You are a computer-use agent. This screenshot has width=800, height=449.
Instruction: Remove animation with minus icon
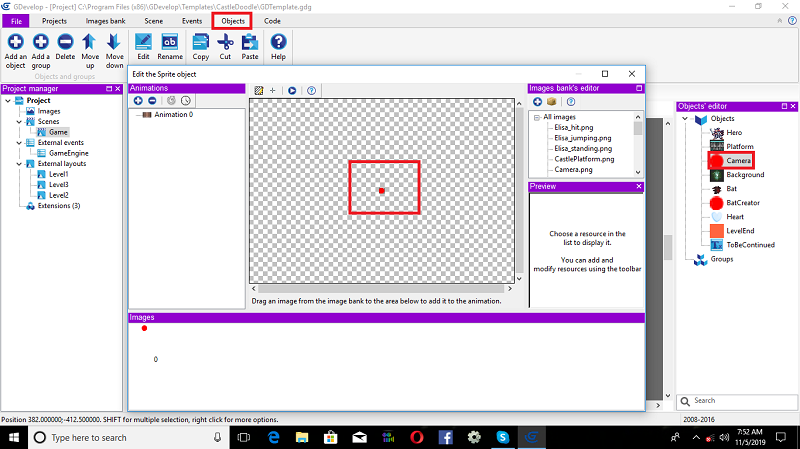(x=152, y=101)
